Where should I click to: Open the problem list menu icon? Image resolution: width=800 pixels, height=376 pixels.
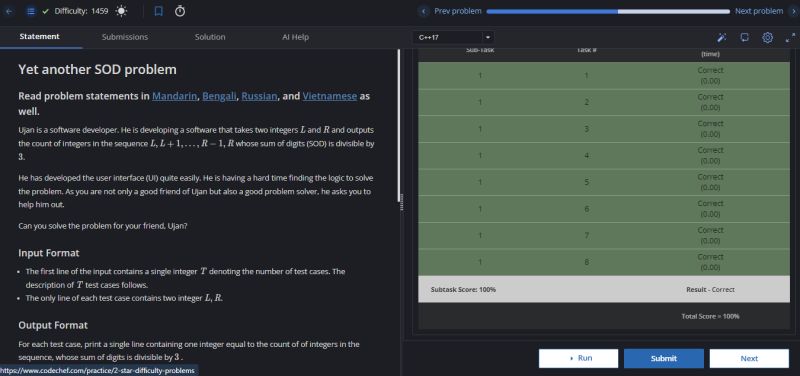tap(31, 11)
